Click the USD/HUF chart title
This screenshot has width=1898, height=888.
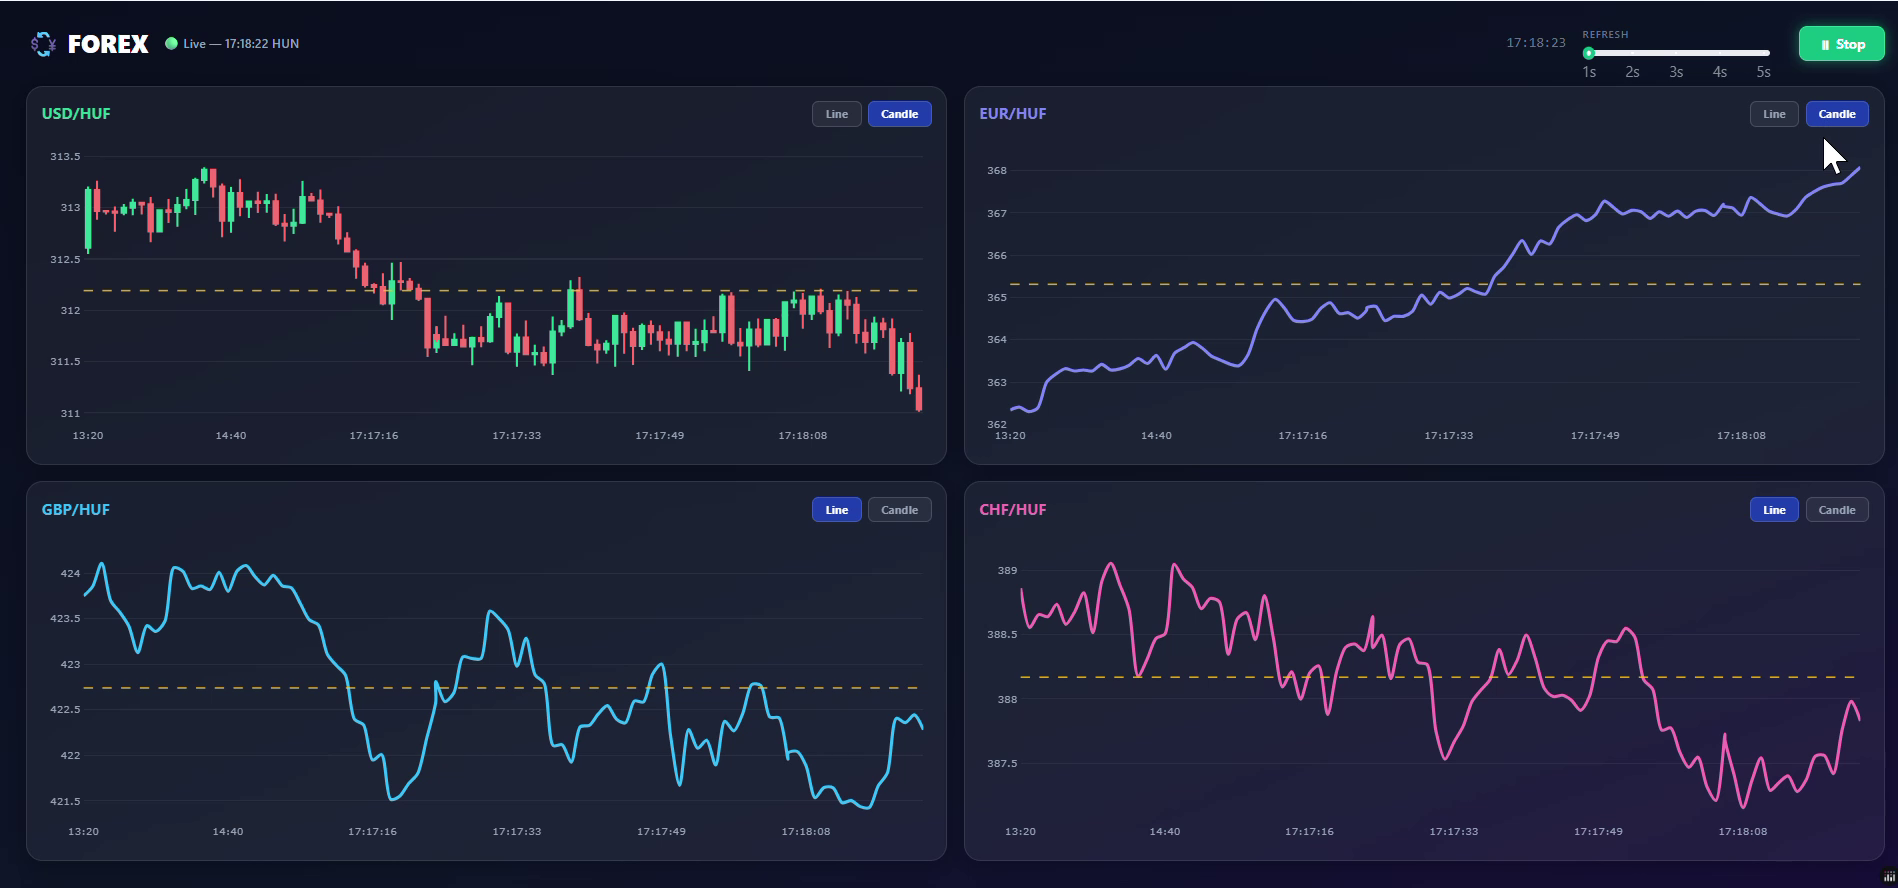click(x=76, y=114)
